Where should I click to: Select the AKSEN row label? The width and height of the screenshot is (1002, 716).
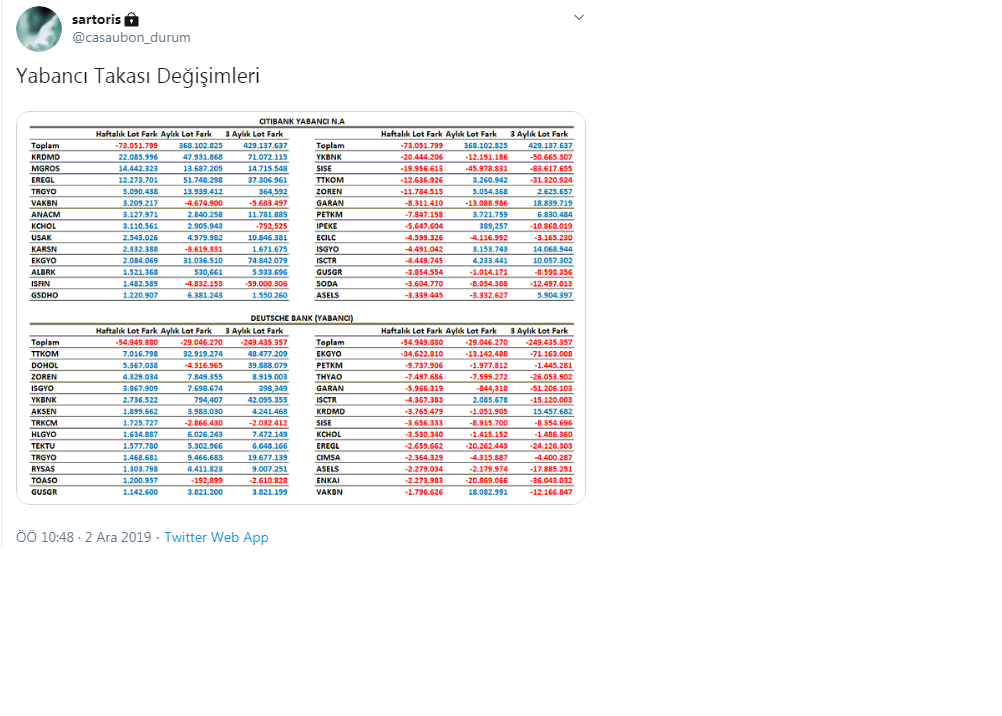pyautogui.click(x=44, y=411)
